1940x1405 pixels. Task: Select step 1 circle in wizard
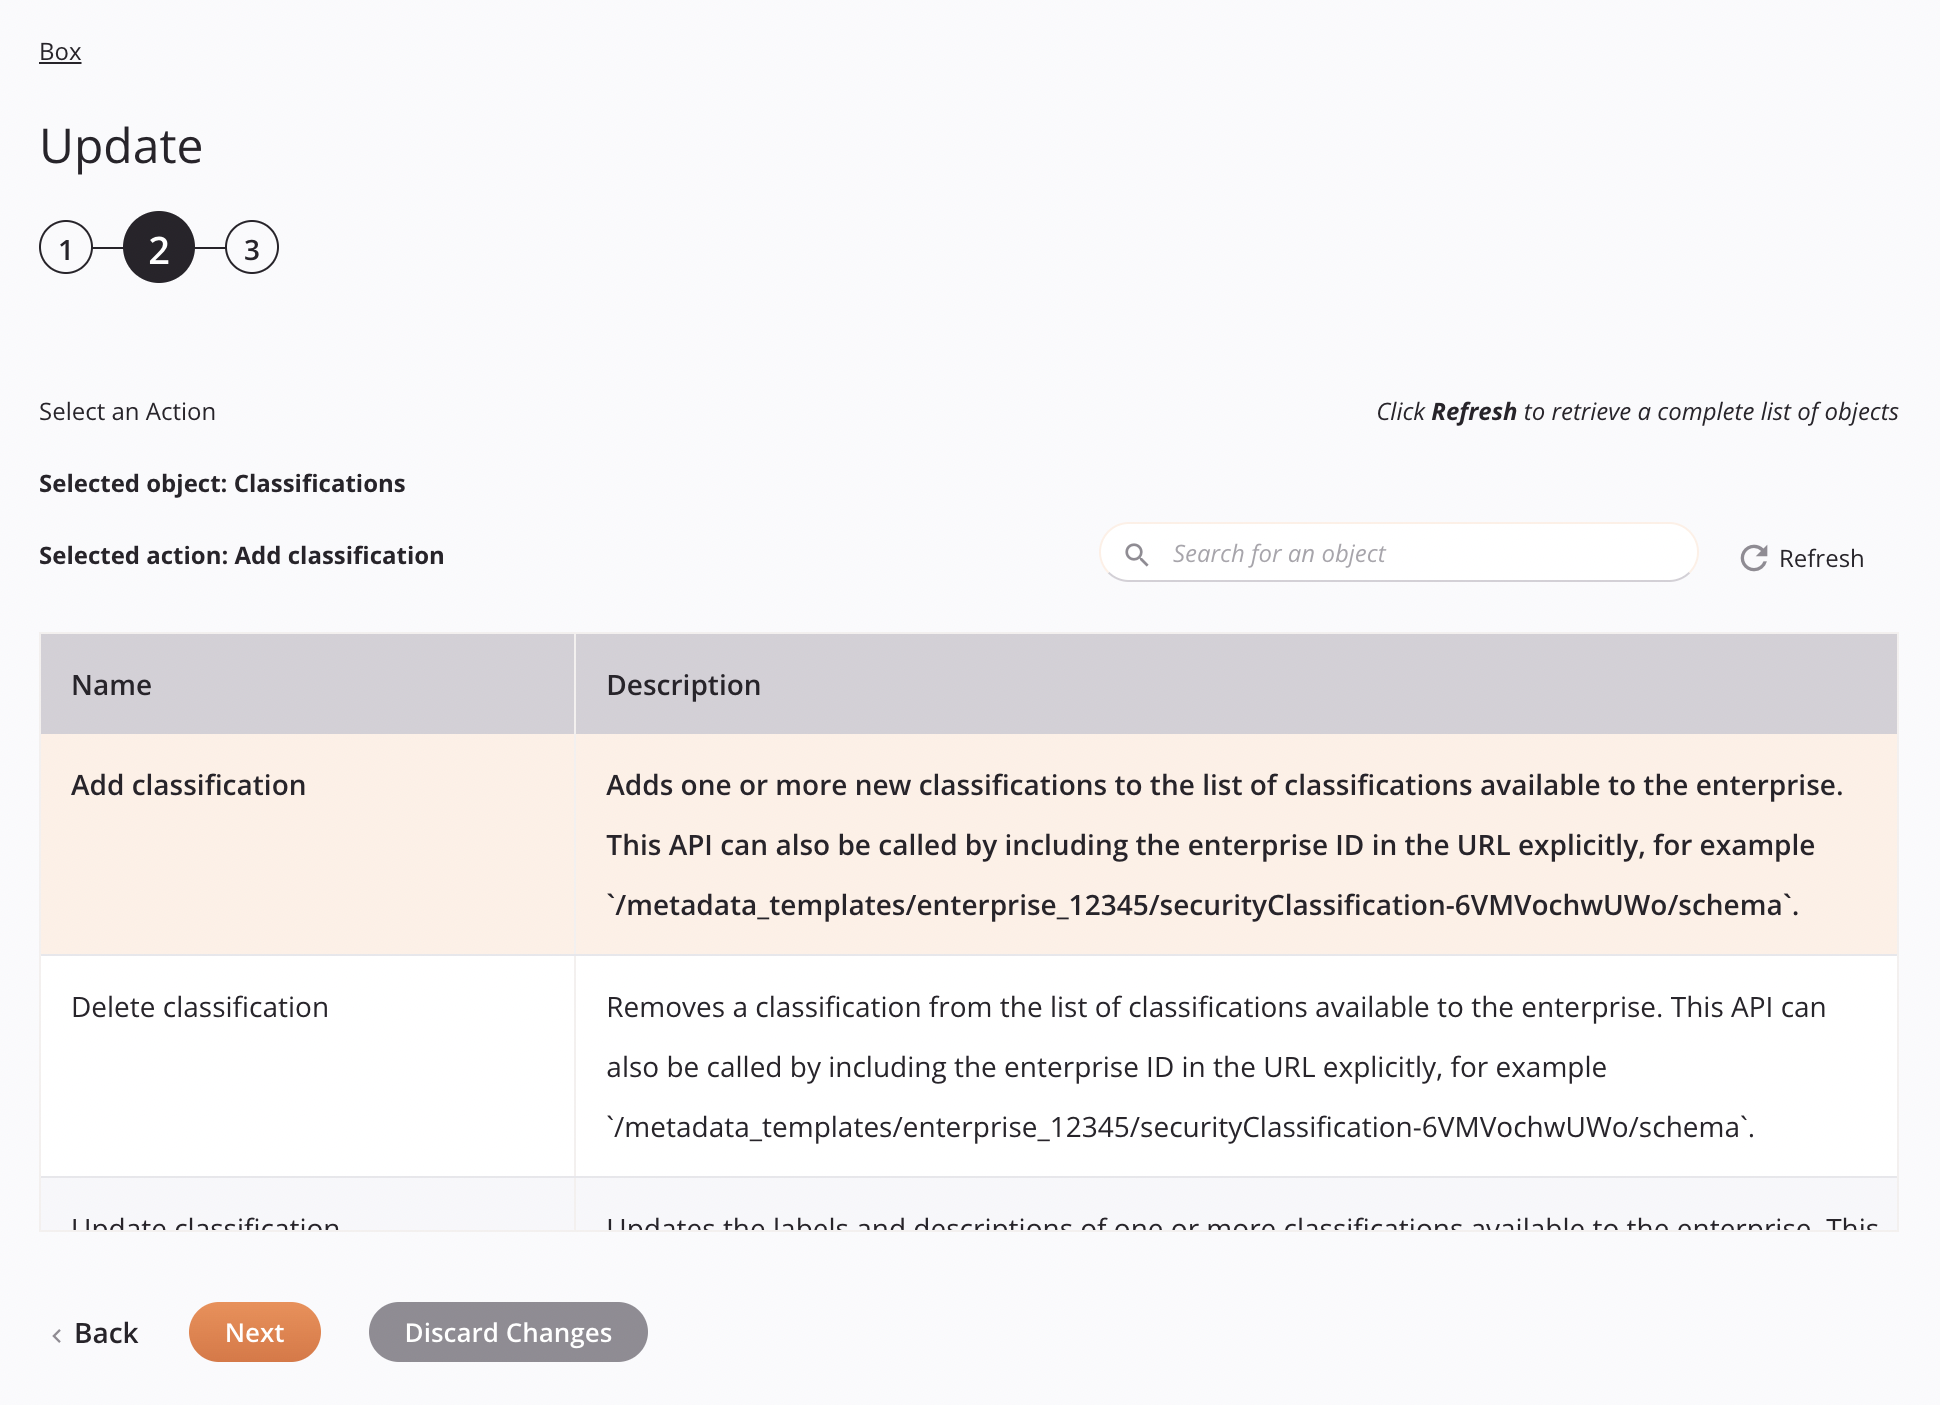click(68, 248)
